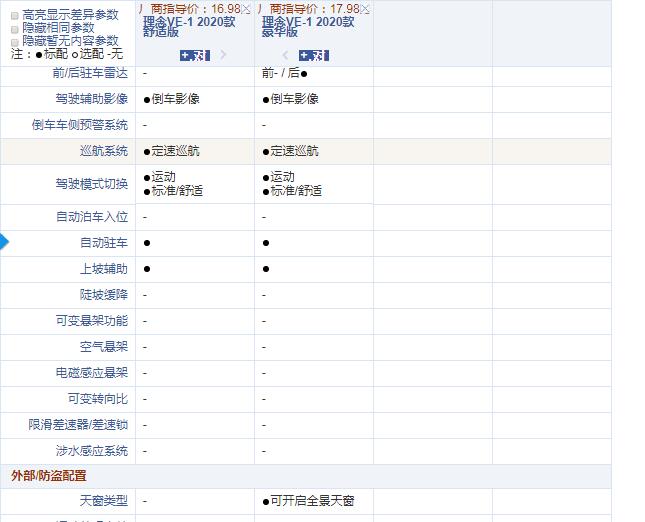Click the 陡坡缓降 parameter label
This screenshot has height=522, width=645.
coord(104,295)
